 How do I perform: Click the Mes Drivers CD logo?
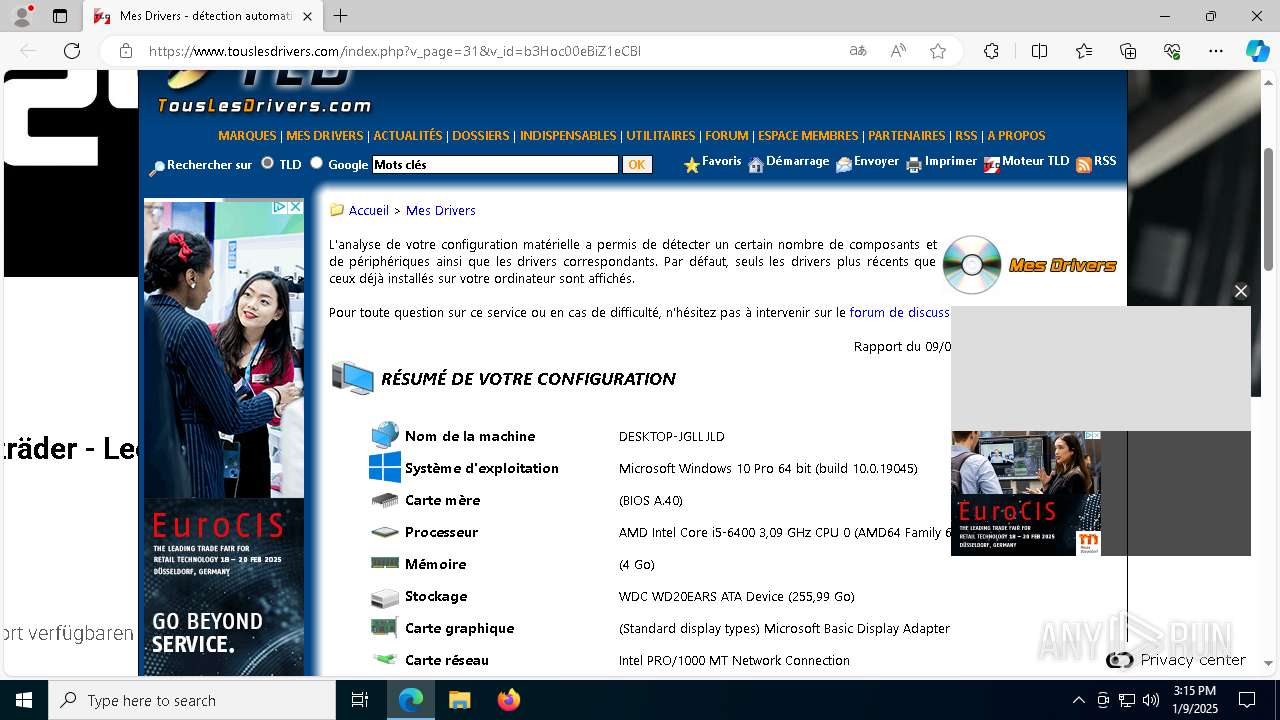[972, 265]
